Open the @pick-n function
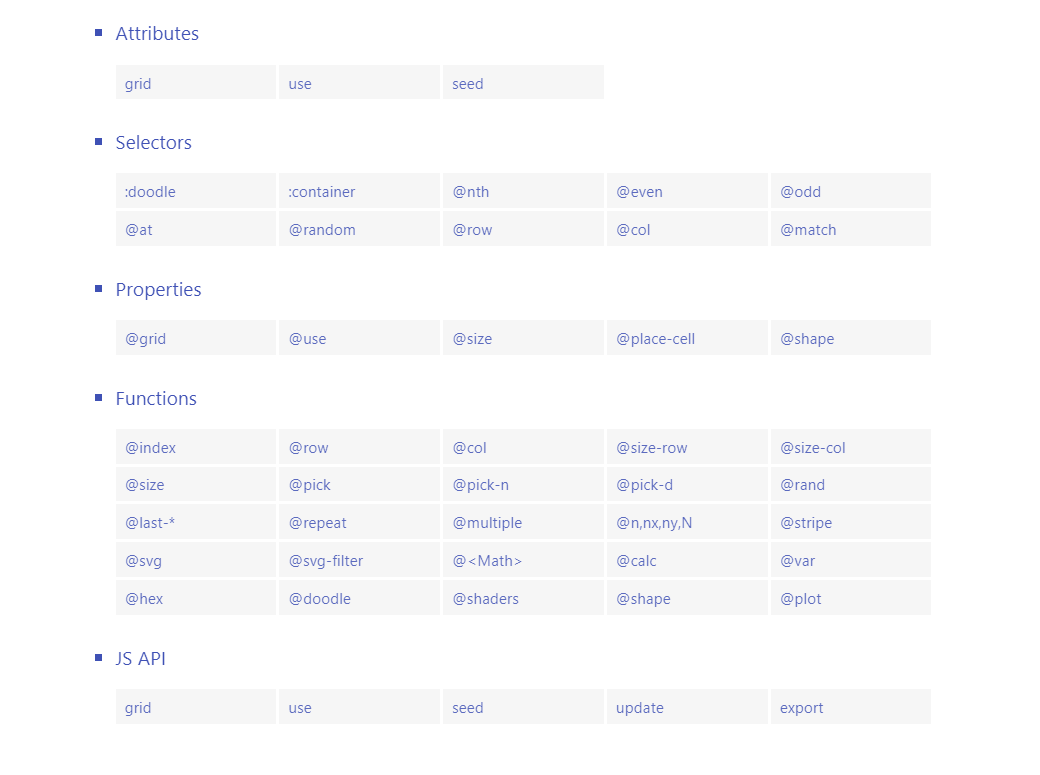The width and height of the screenshot is (1040, 775). pos(523,484)
